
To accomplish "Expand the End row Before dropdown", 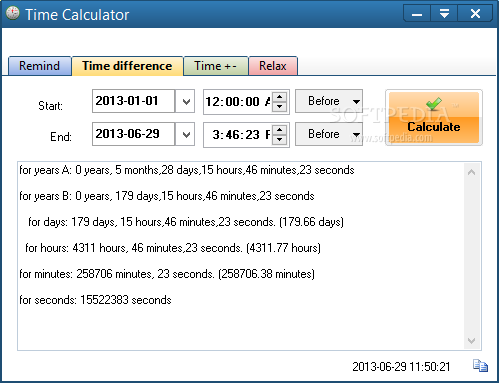I will 329,134.
